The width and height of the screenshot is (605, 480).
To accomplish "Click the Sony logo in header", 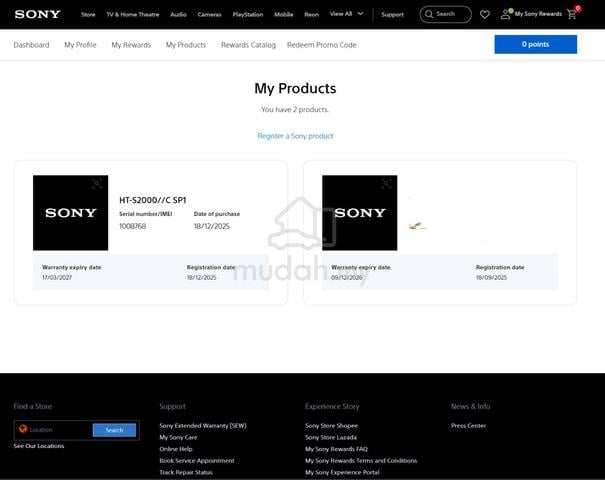I will pyautogui.click(x=37, y=14).
